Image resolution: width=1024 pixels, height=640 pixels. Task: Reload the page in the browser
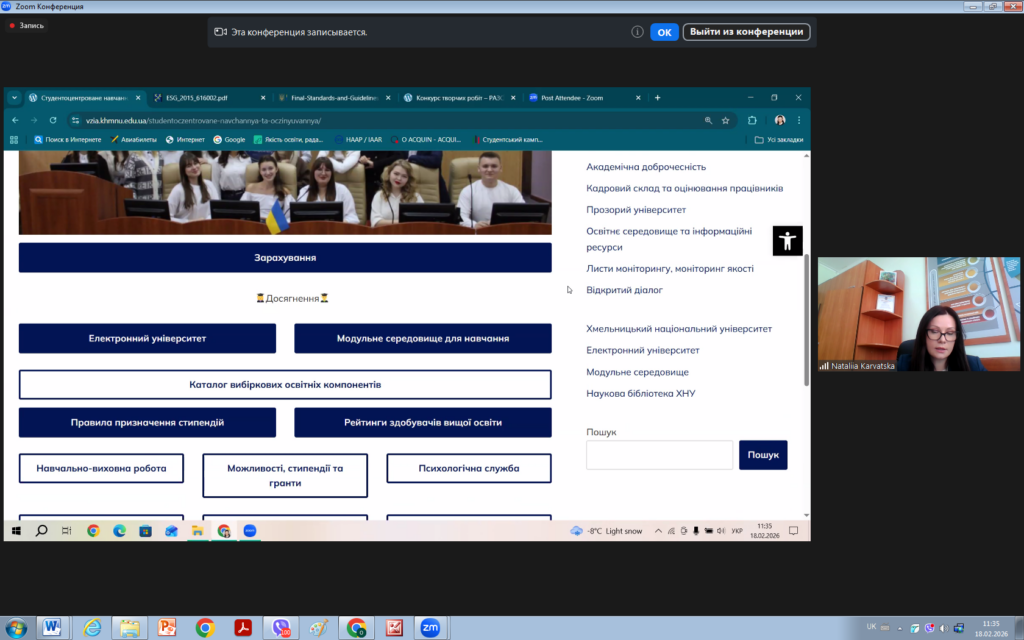pyautogui.click(x=53, y=120)
